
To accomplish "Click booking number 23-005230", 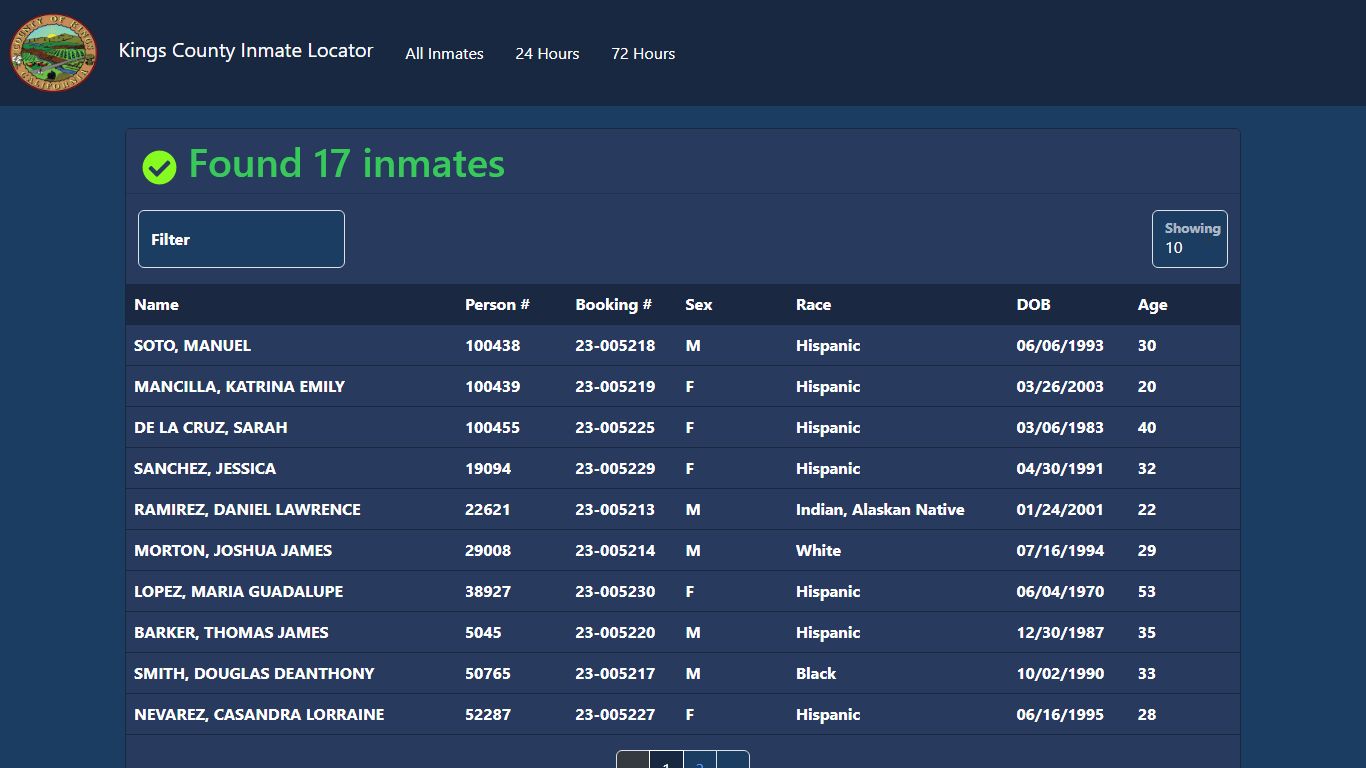I will pyautogui.click(x=615, y=592).
